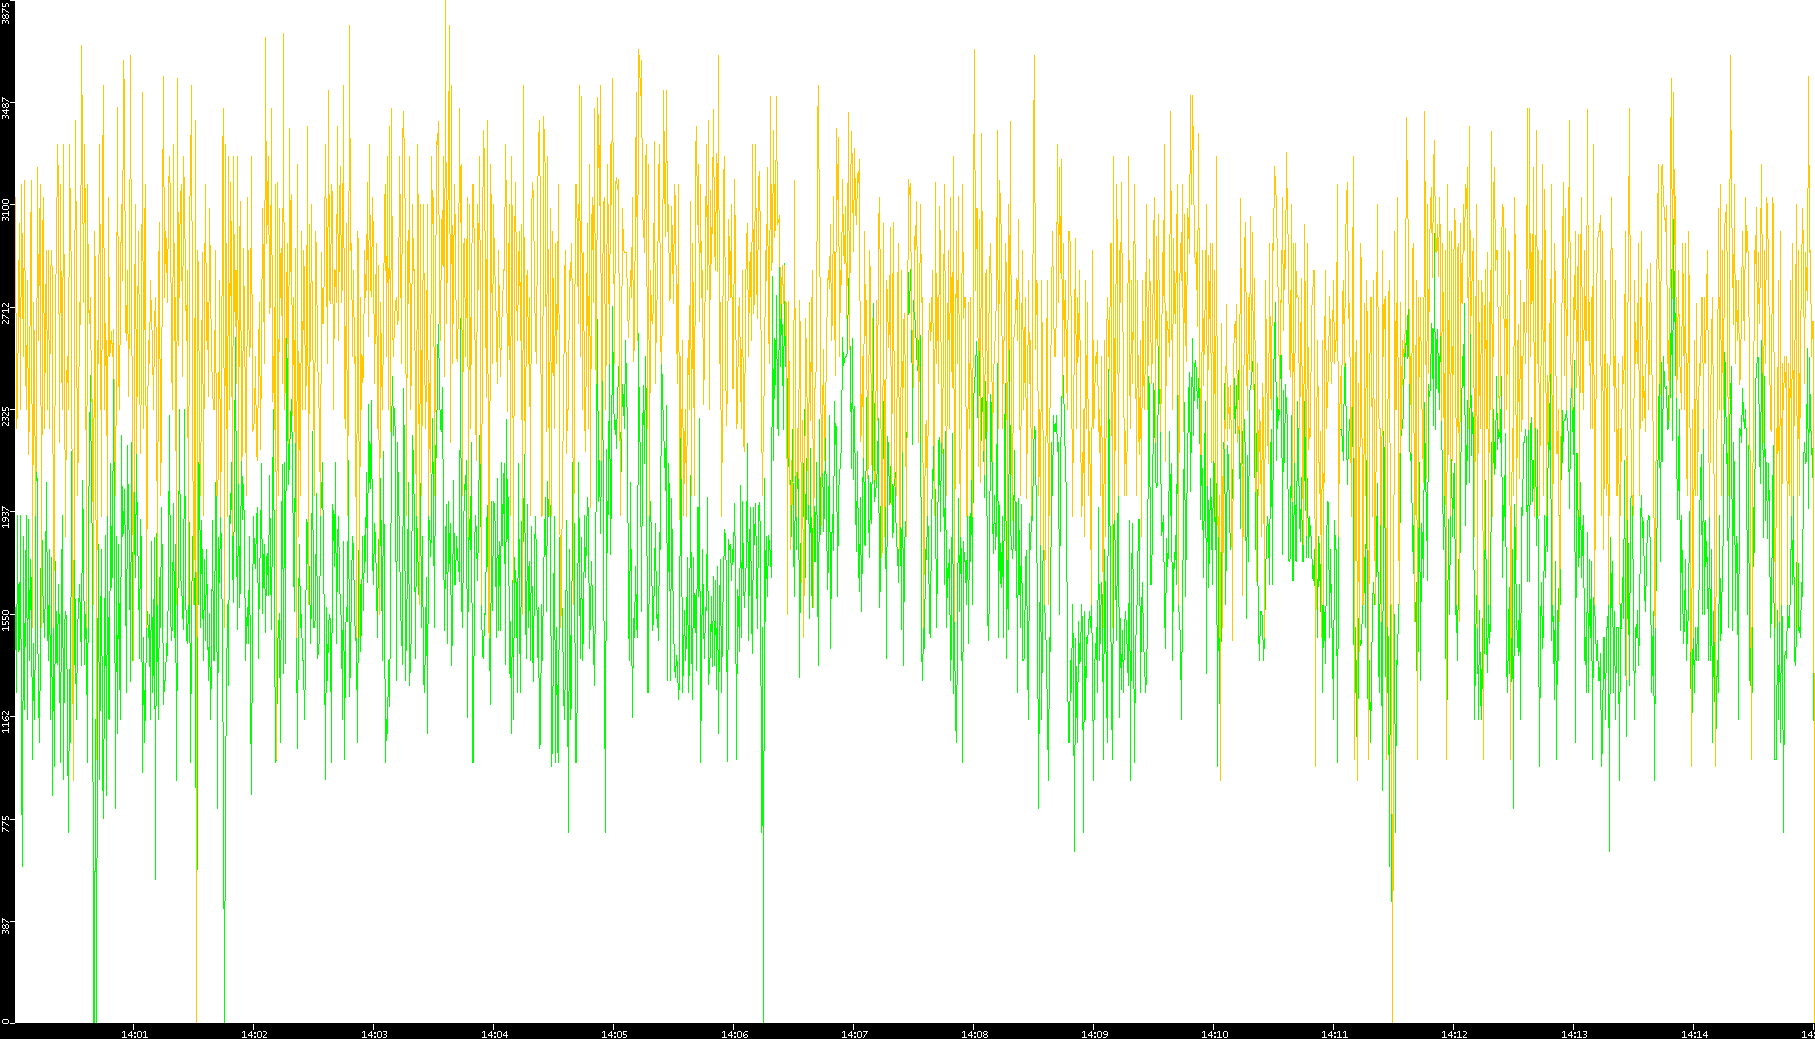The width and height of the screenshot is (1815, 1039).
Task: Select the 14:03 label on the time axis
Action: 374,1034
